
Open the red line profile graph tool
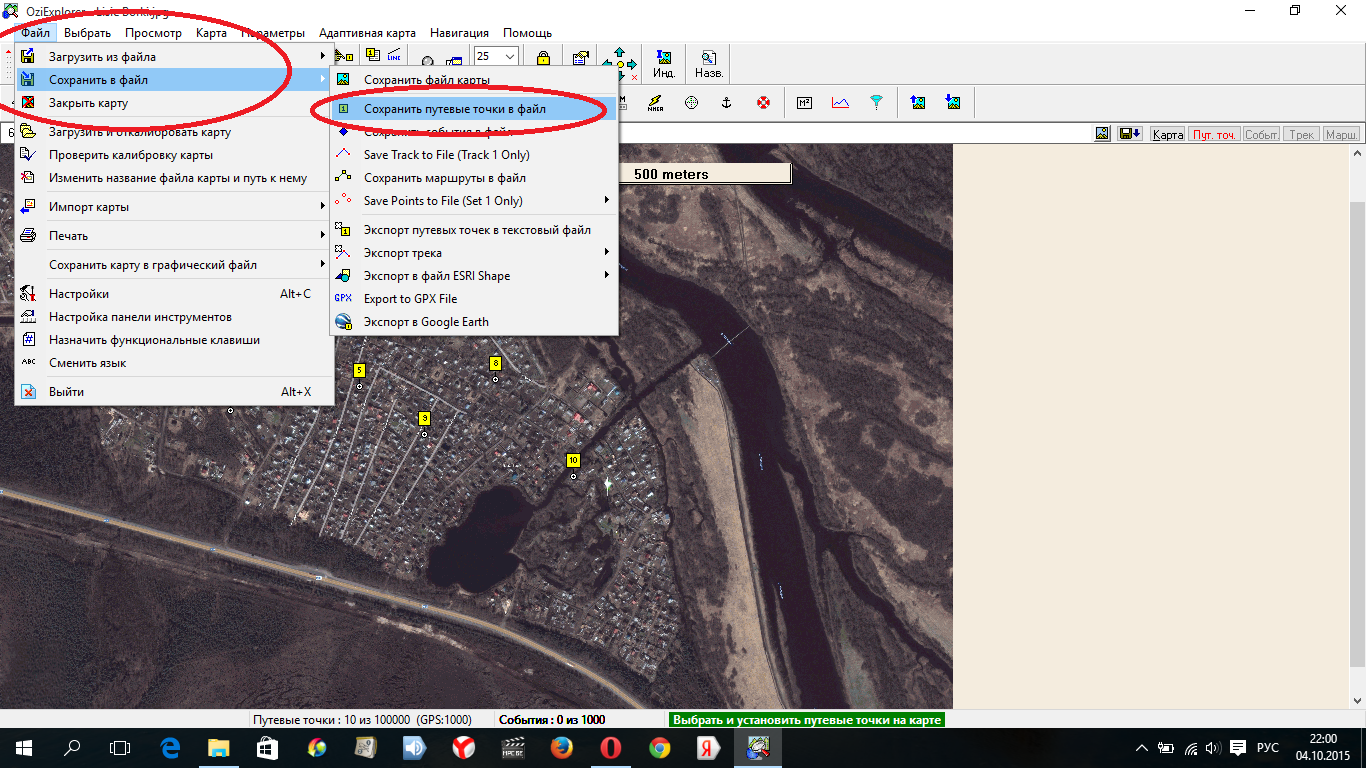point(840,102)
